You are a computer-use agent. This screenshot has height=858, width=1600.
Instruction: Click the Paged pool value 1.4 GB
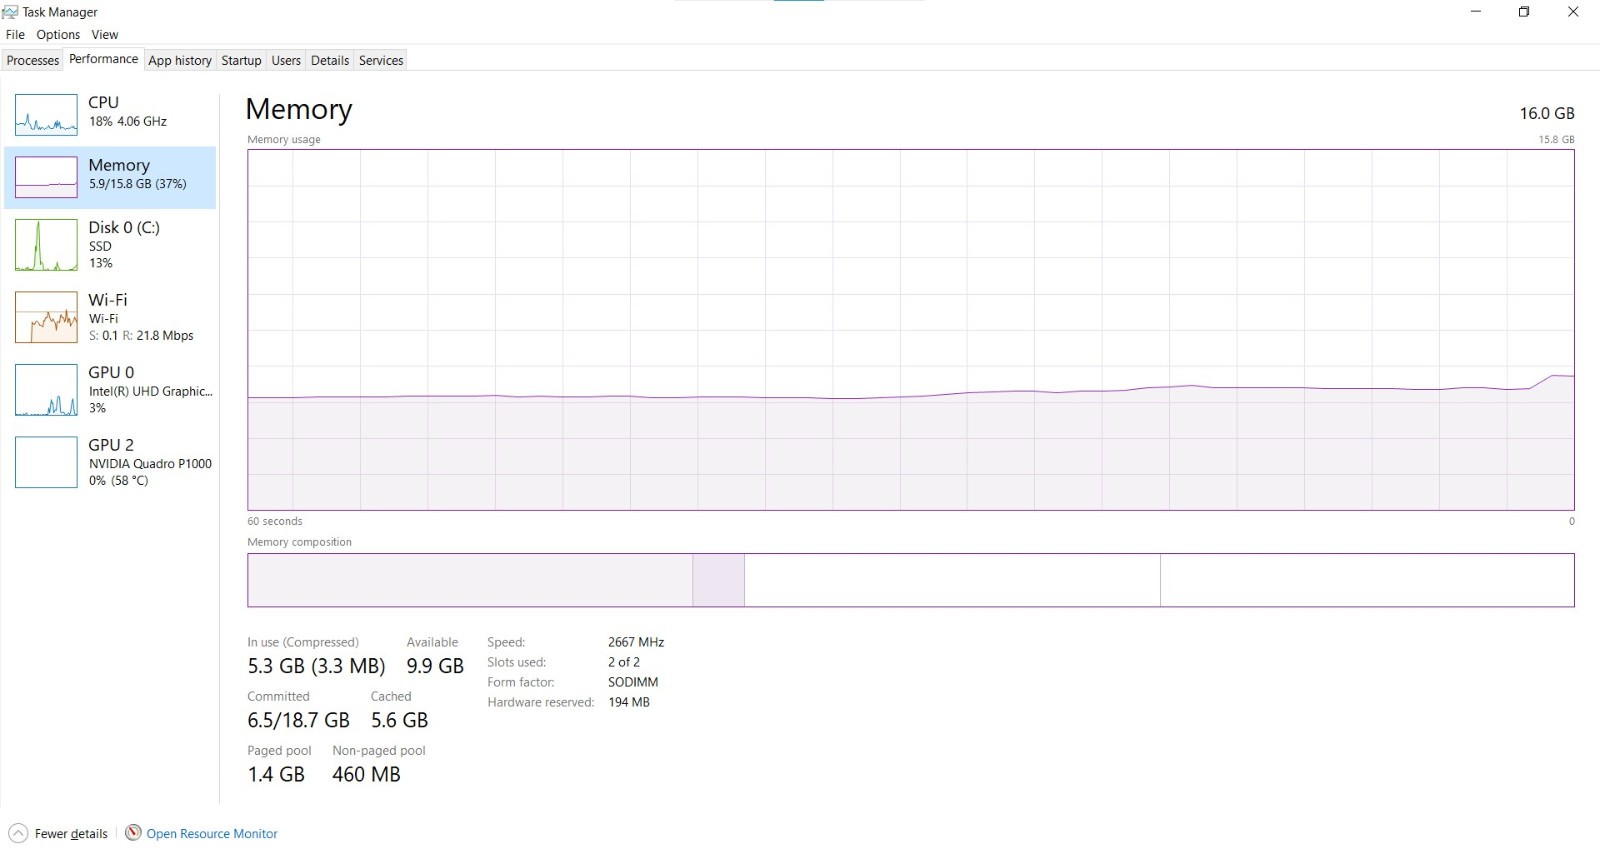coord(276,774)
